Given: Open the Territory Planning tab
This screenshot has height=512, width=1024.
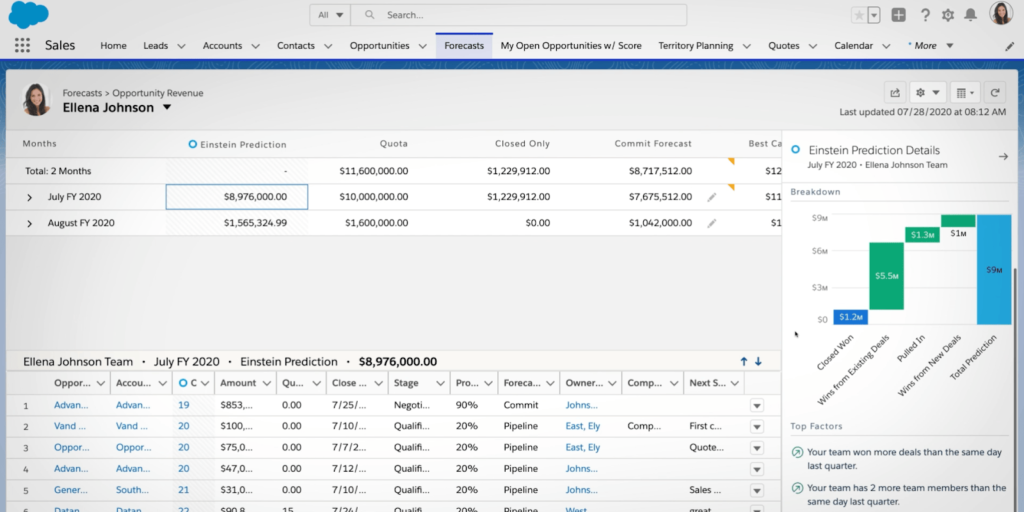Looking at the screenshot, I should pyautogui.click(x=696, y=46).
